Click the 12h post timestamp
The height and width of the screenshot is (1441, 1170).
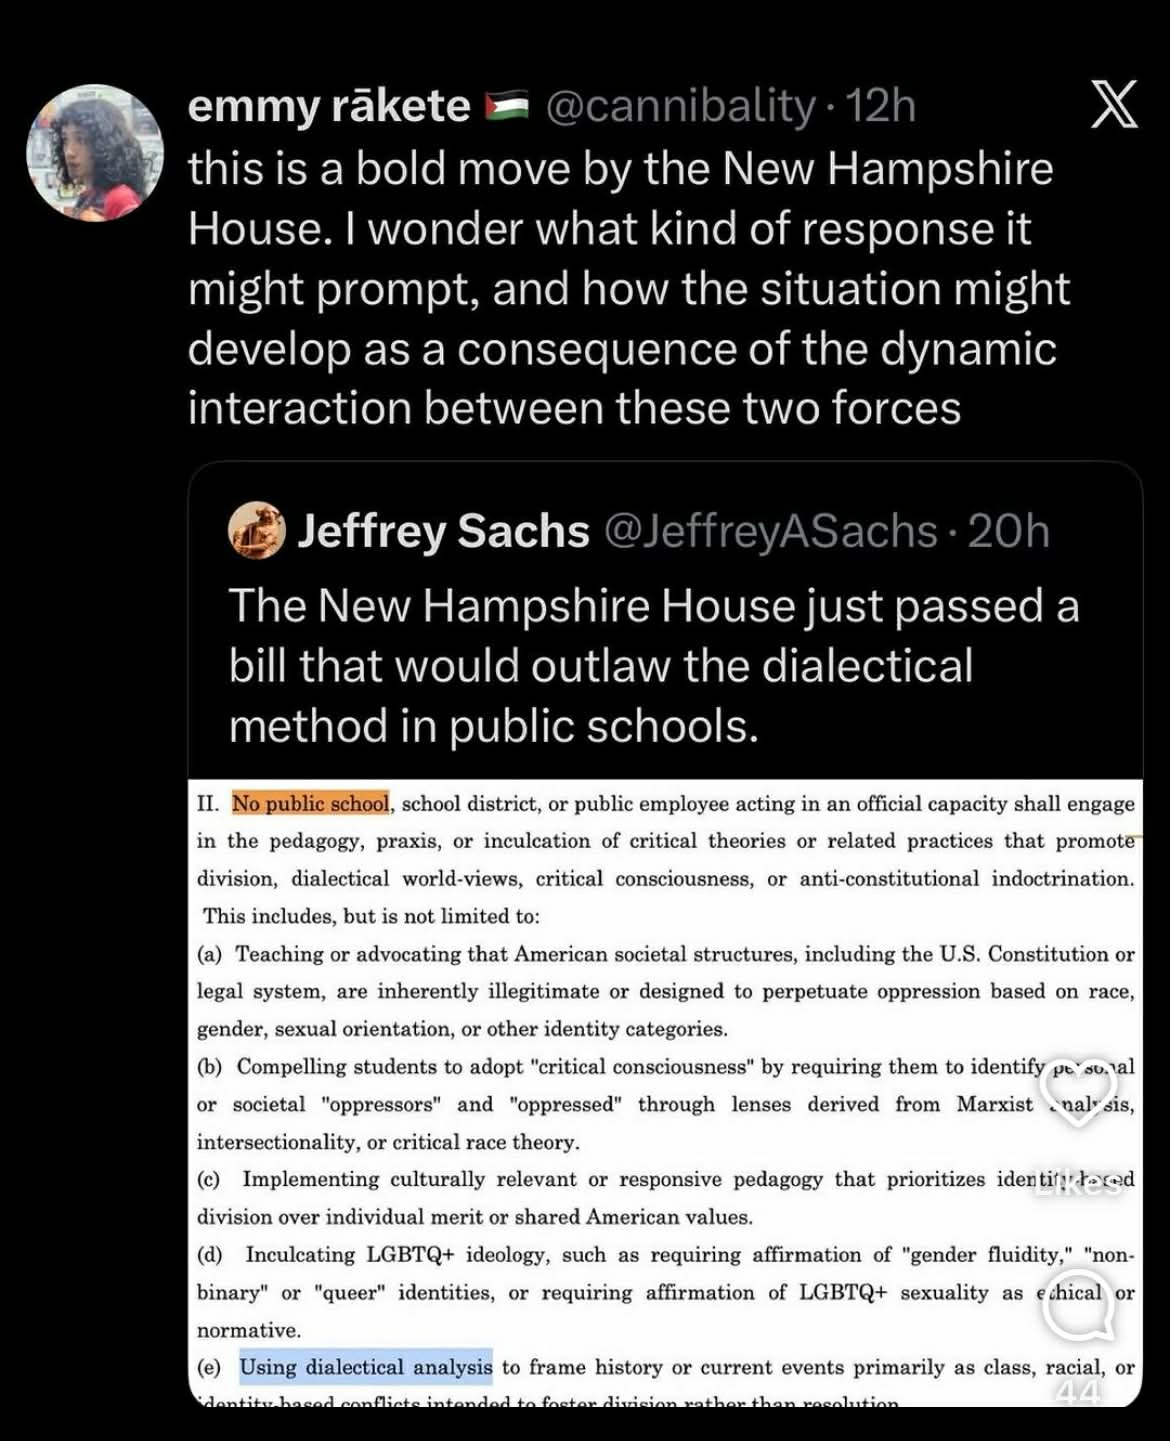(881, 106)
